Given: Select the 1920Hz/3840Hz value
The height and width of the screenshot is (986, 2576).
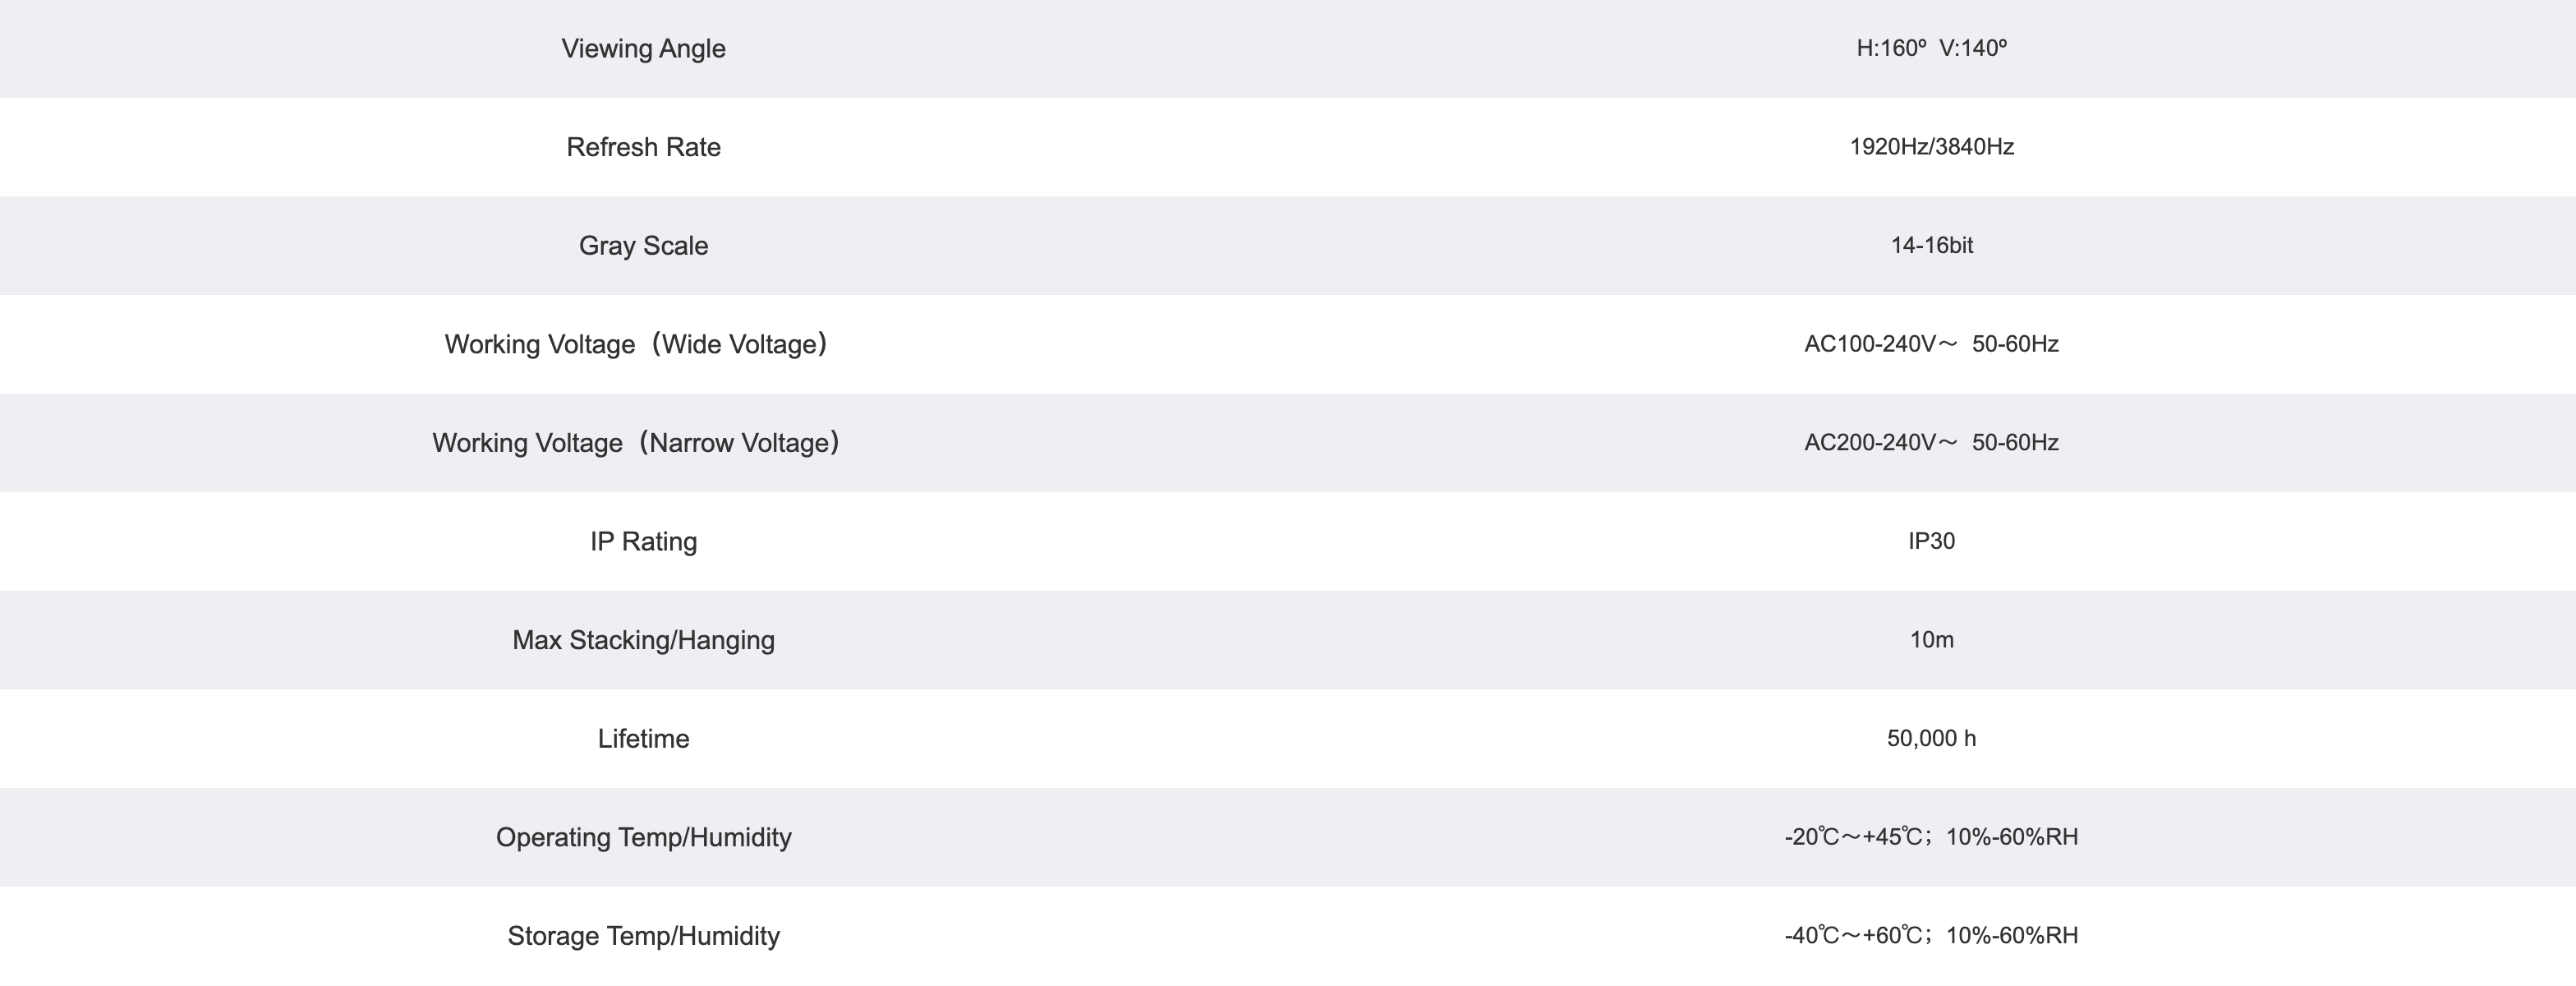Looking at the screenshot, I should pyautogui.click(x=1931, y=147).
